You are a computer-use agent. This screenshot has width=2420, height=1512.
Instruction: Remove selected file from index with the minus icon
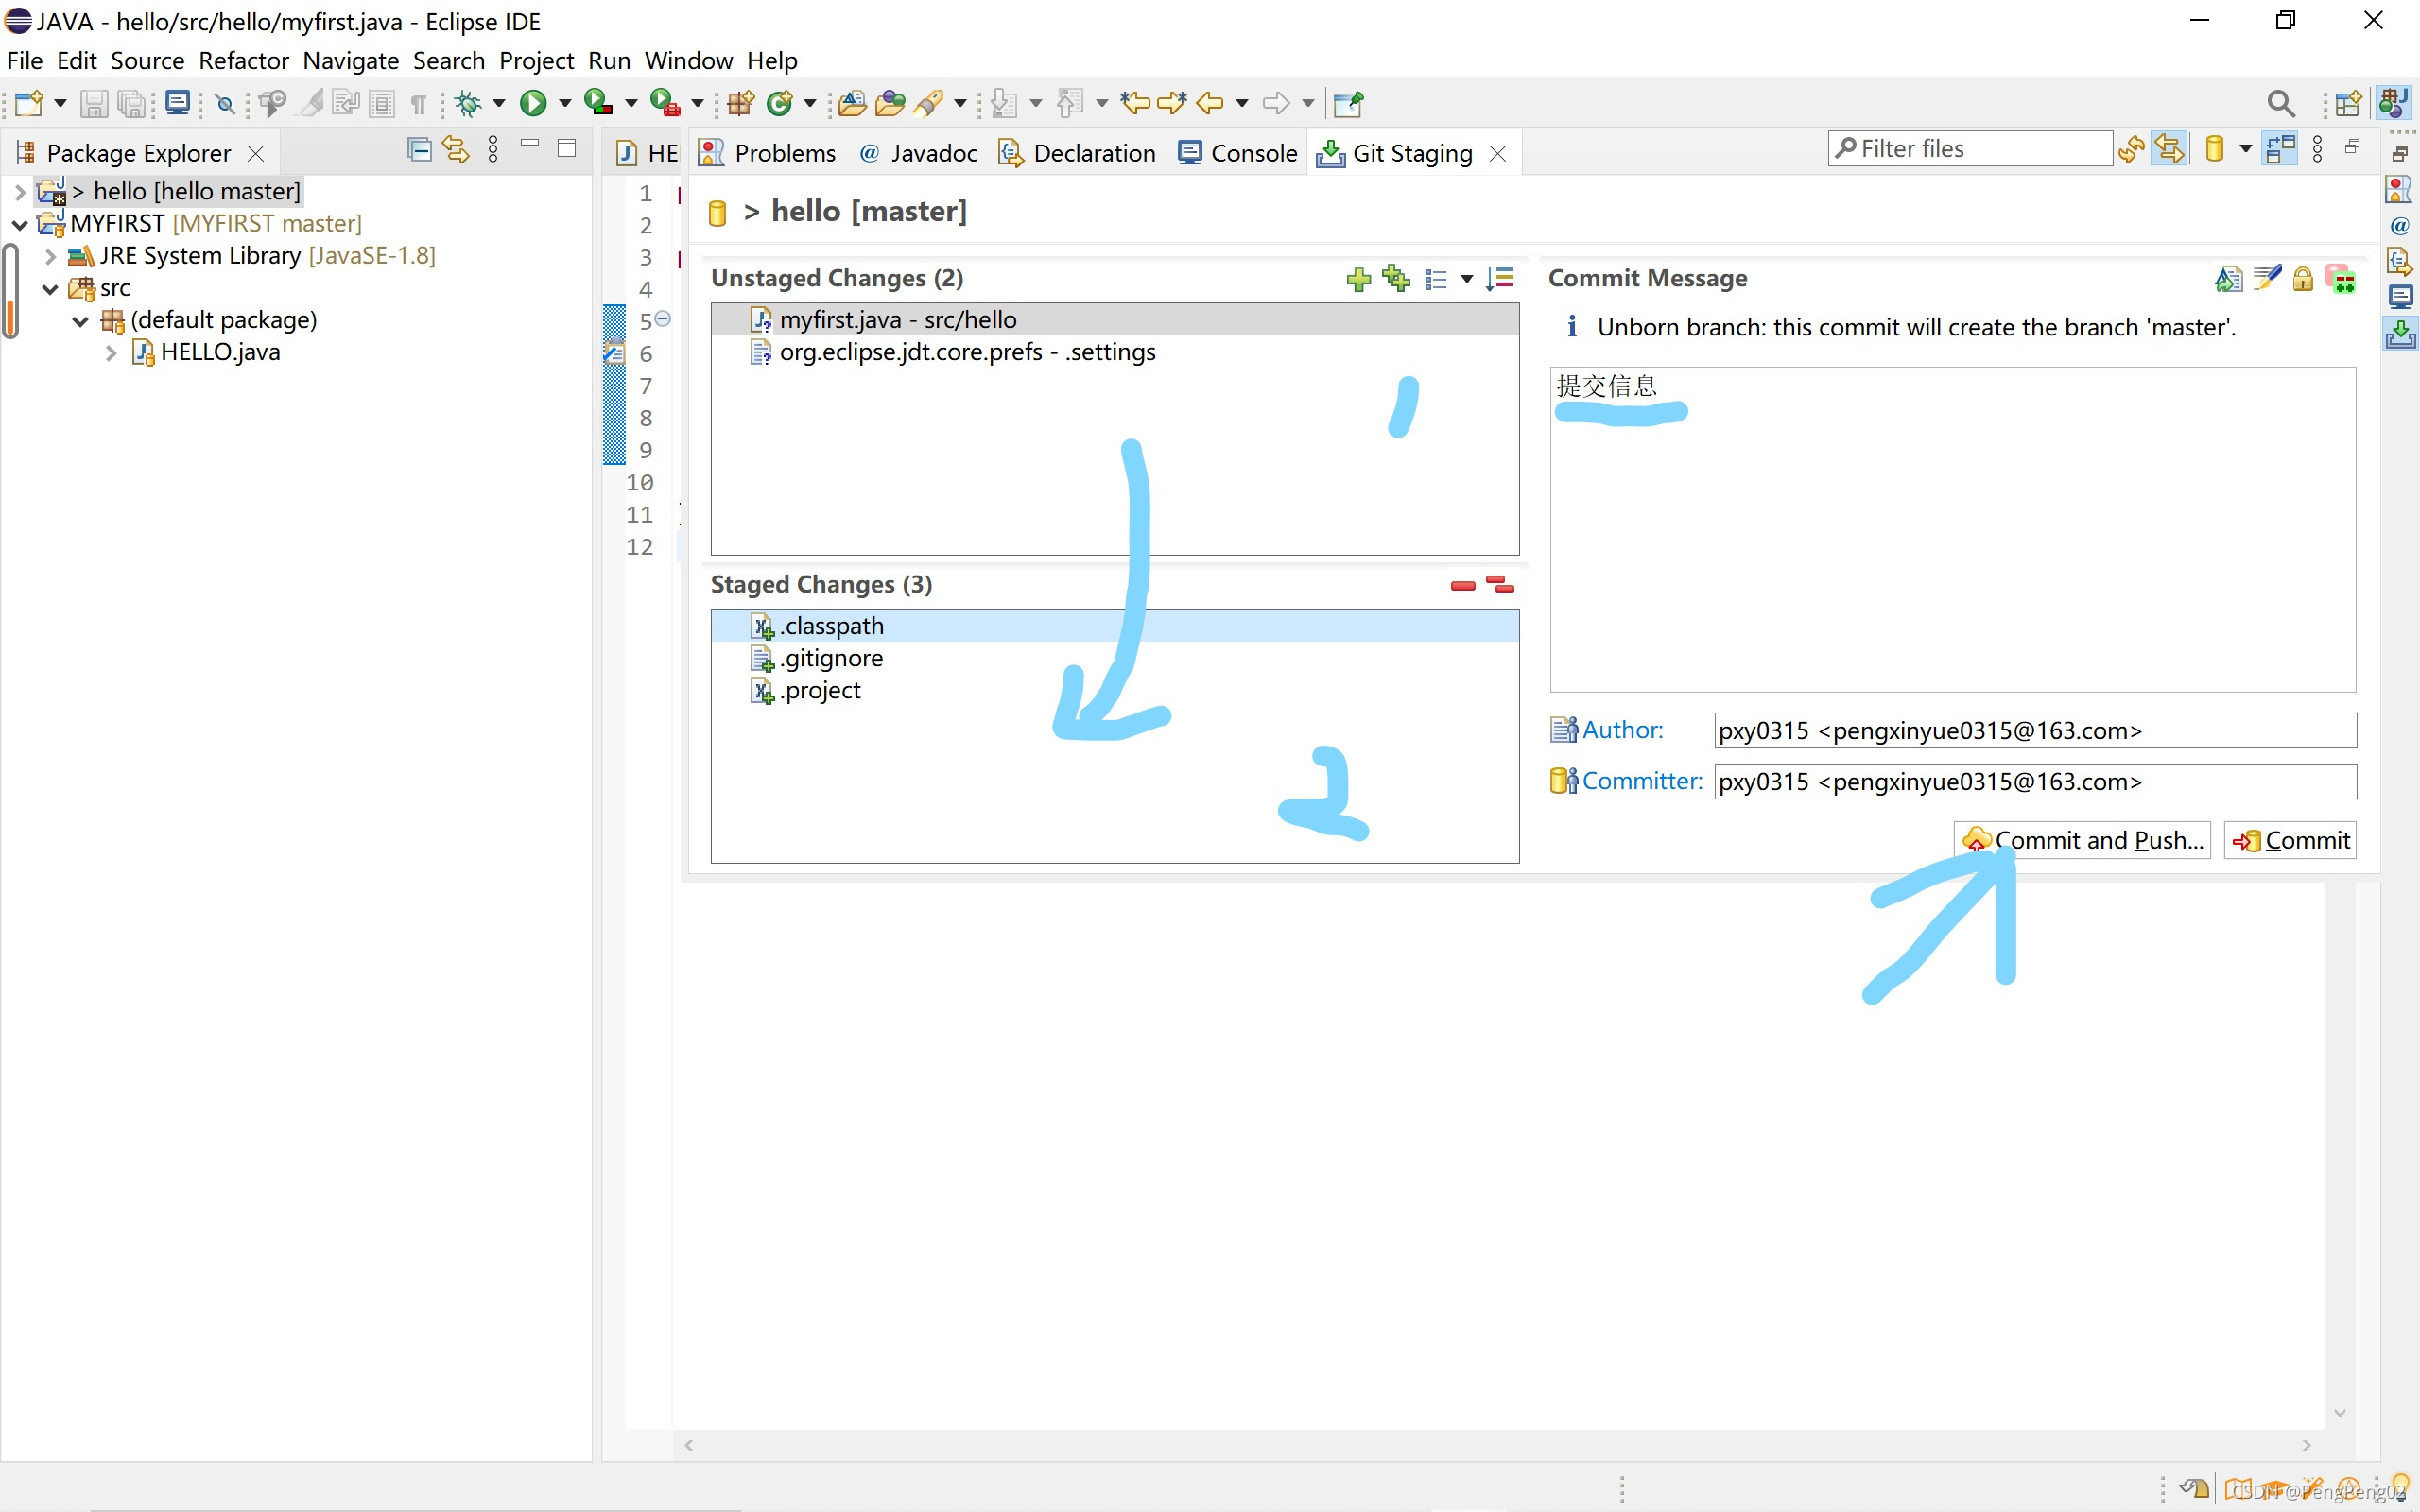coord(1462,585)
